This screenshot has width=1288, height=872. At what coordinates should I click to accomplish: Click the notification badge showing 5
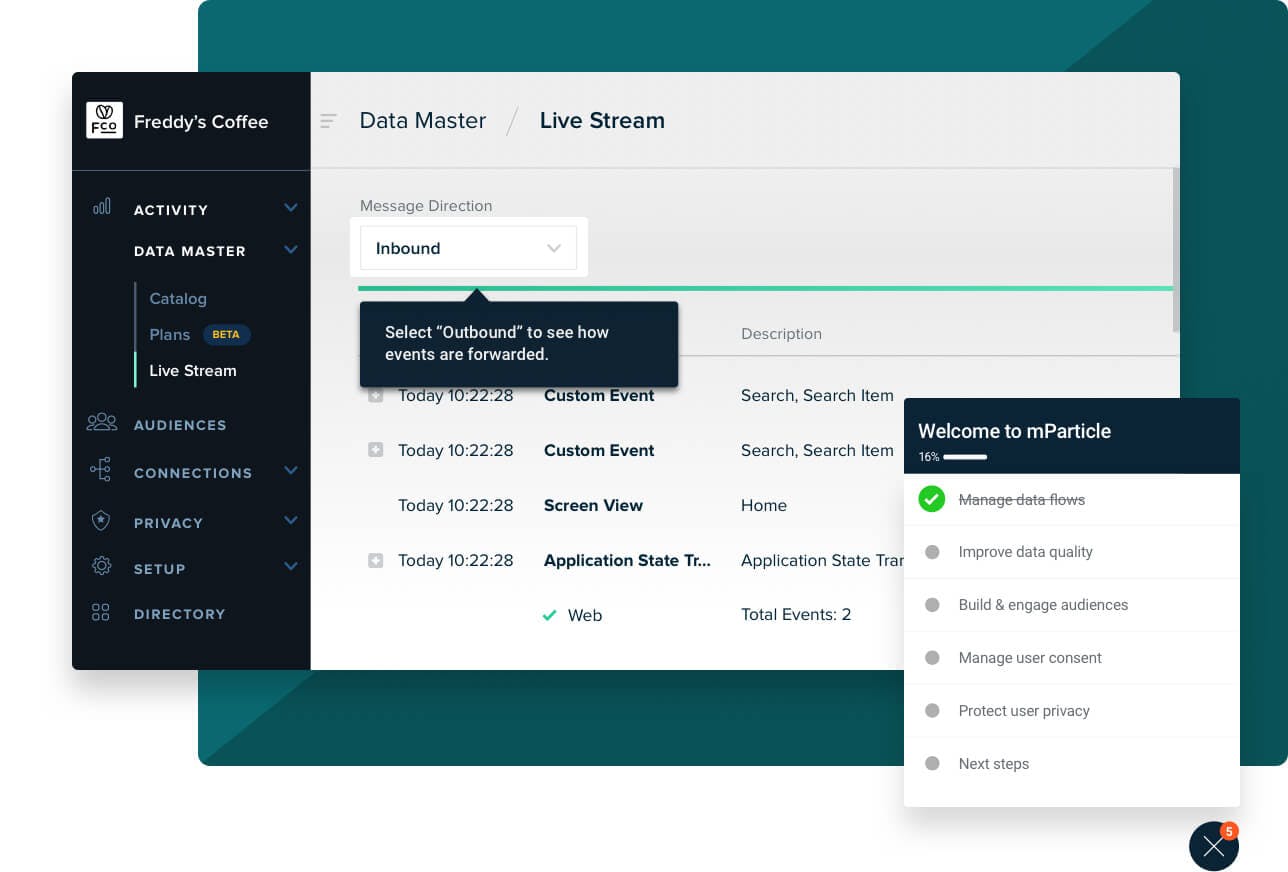pos(1229,831)
